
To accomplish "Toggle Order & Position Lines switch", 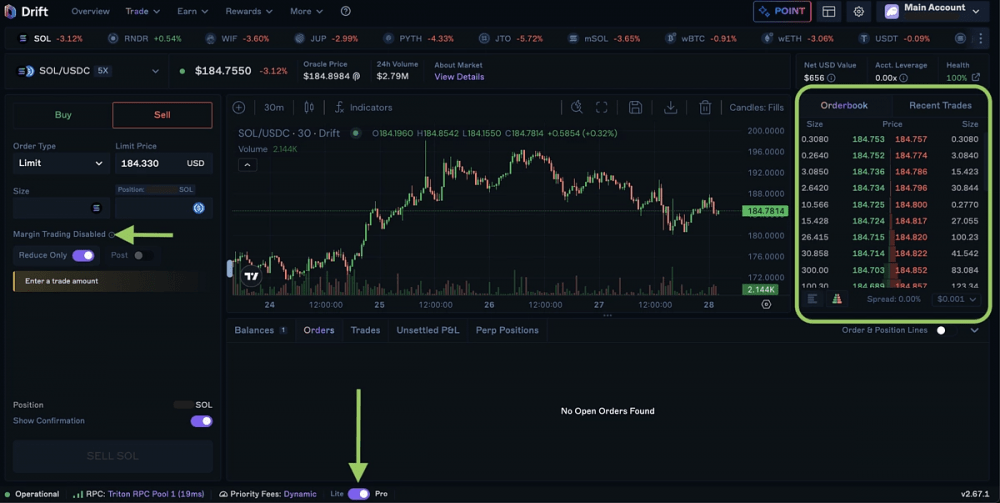I will tap(945, 330).
